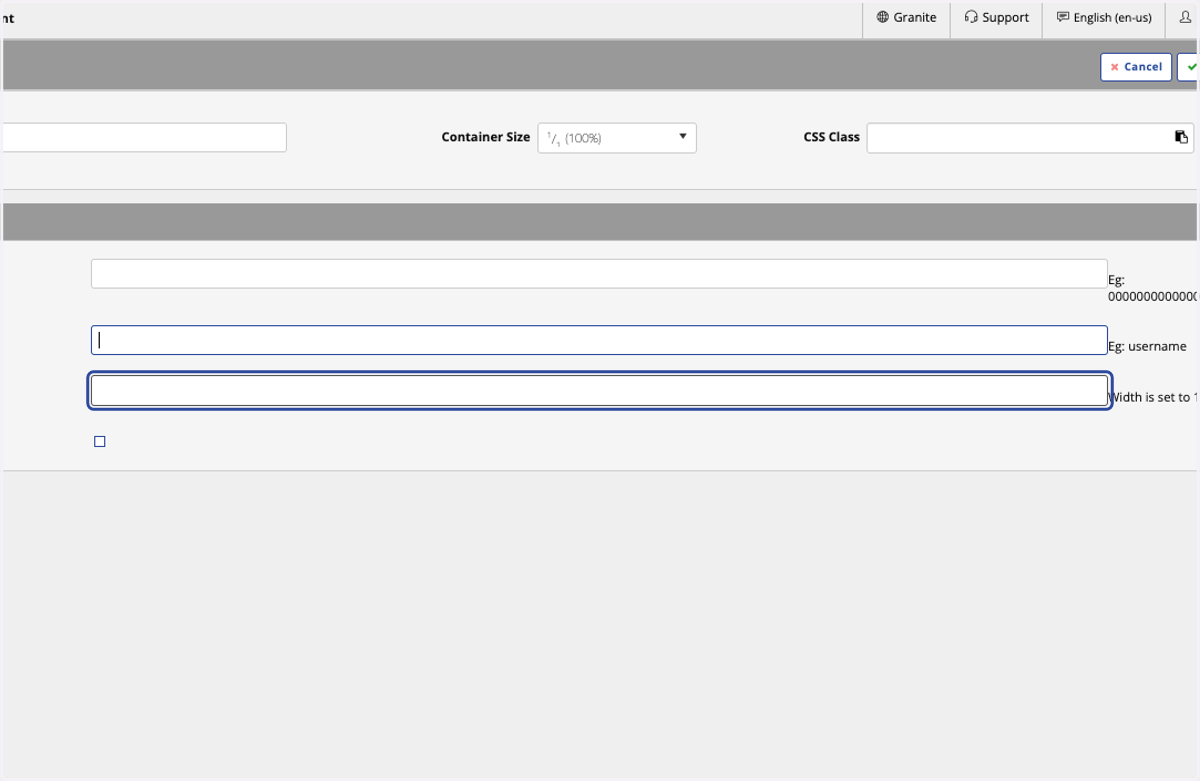Open the Support menu
This screenshot has width=1200, height=781.
pyautogui.click(x=997, y=18)
